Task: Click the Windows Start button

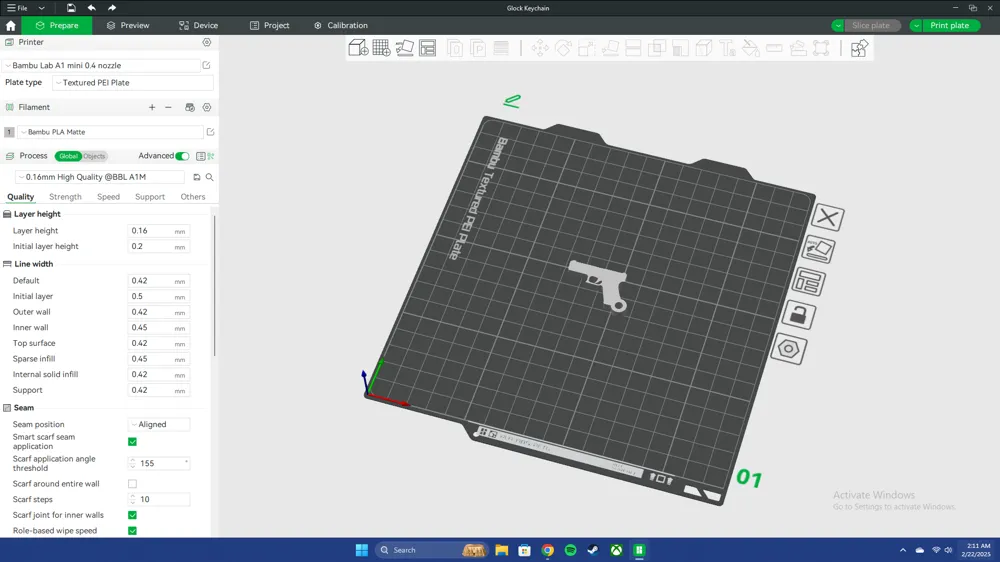Action: 362,550
